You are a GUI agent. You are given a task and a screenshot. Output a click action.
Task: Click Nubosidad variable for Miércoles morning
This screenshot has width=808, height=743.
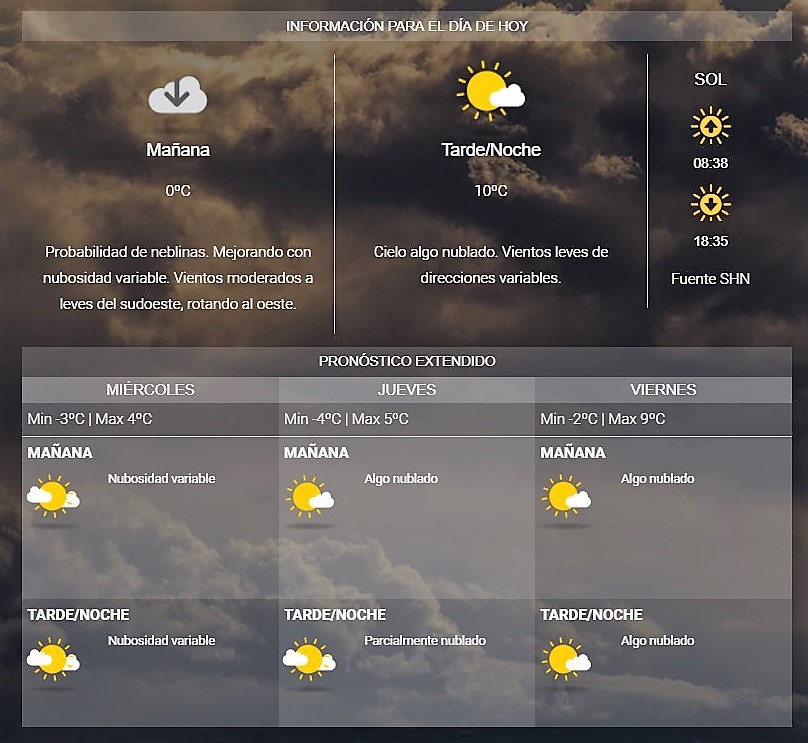tap(161, 479)
